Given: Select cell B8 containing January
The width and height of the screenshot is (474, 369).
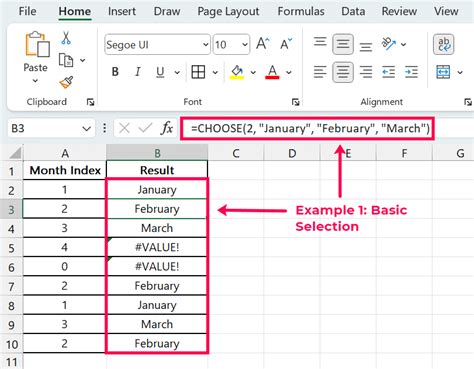Looking at the screenshot, I should coord(157,305).
